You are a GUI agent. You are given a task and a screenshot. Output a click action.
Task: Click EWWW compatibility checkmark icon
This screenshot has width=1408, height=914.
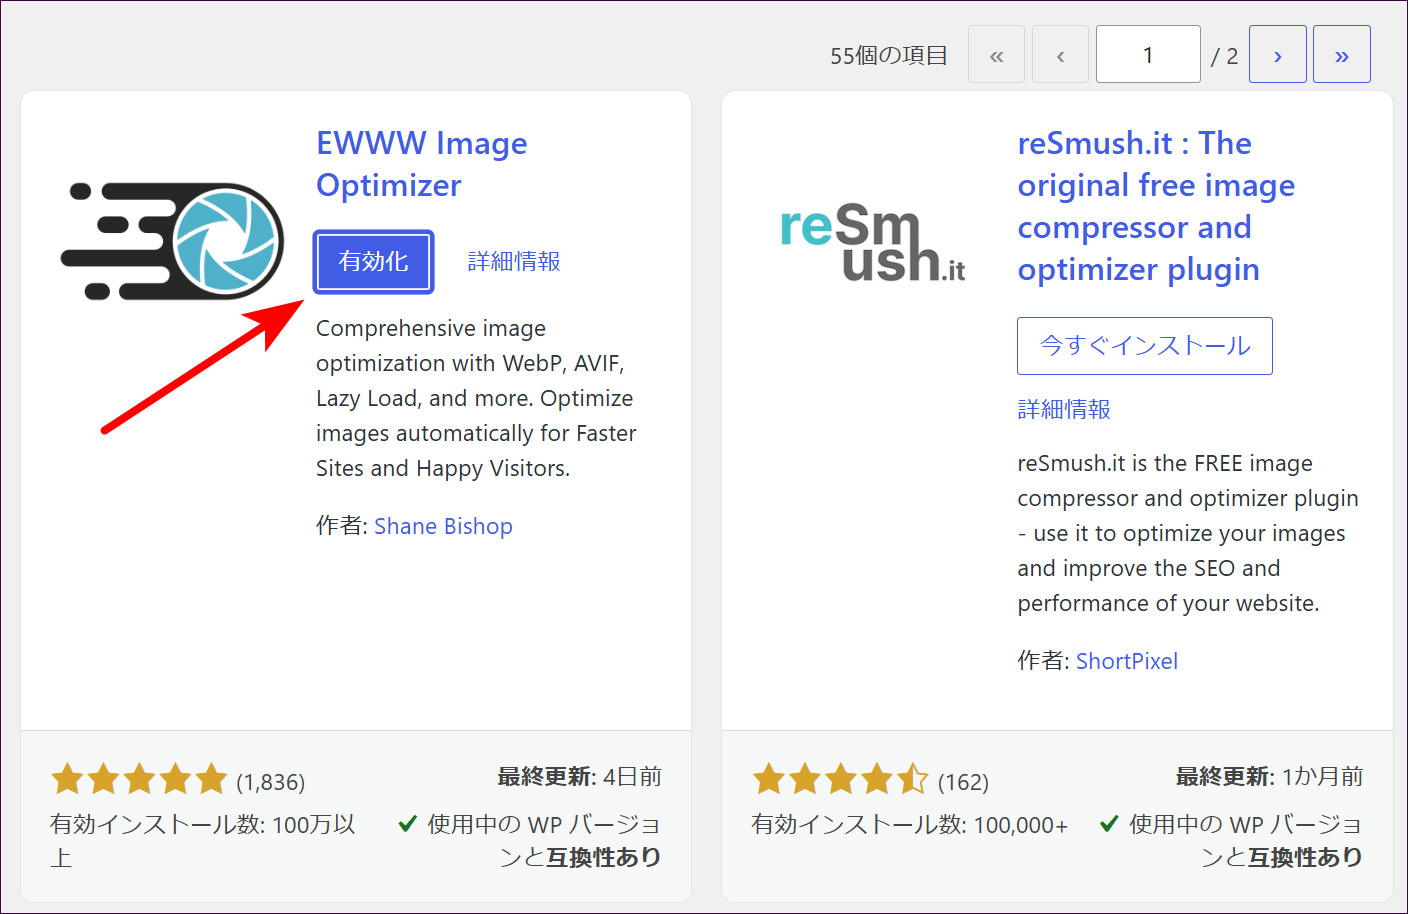click(407, 824)
